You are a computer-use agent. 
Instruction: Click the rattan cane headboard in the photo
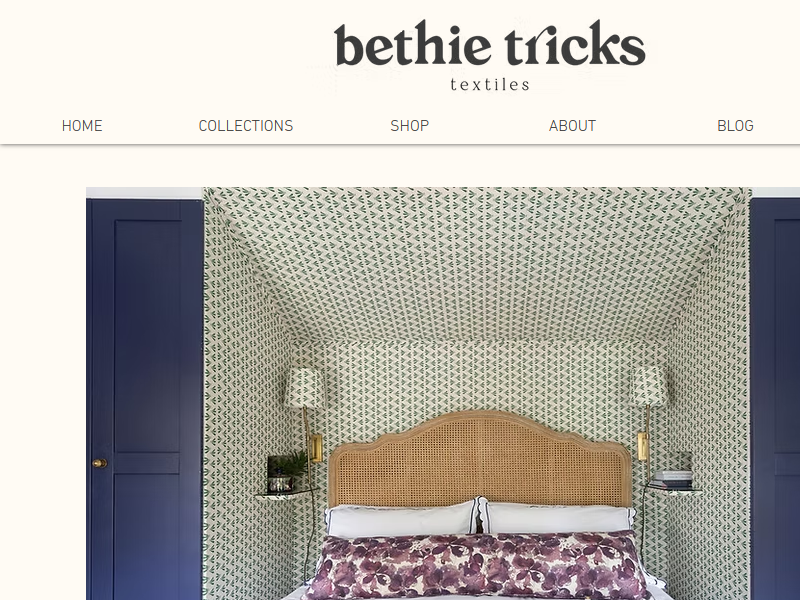click(480, 458)
